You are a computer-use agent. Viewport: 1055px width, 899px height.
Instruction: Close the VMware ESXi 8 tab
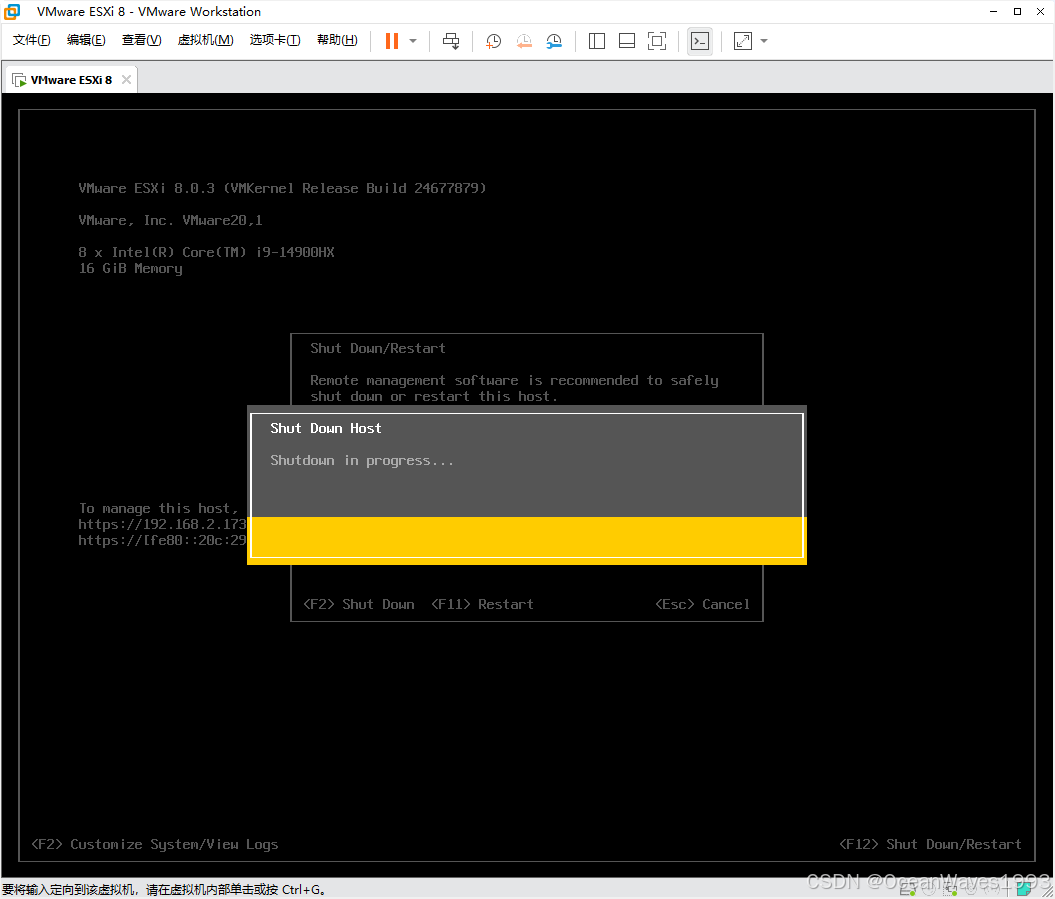(126, 79)
